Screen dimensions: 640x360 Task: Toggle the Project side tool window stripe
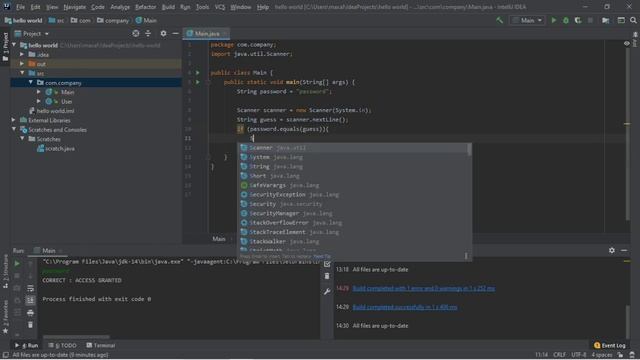(5, 47)
